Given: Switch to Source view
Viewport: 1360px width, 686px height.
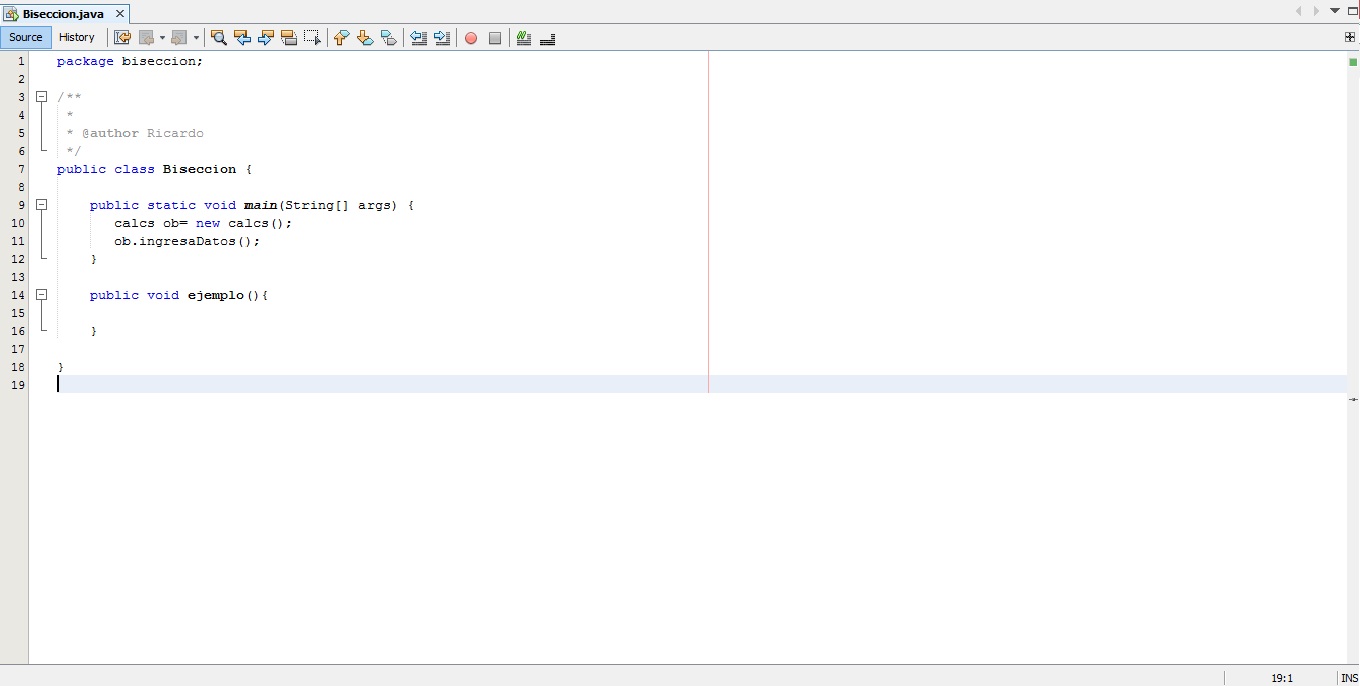Looking at the screenshot, I should [x=26, y=37].
